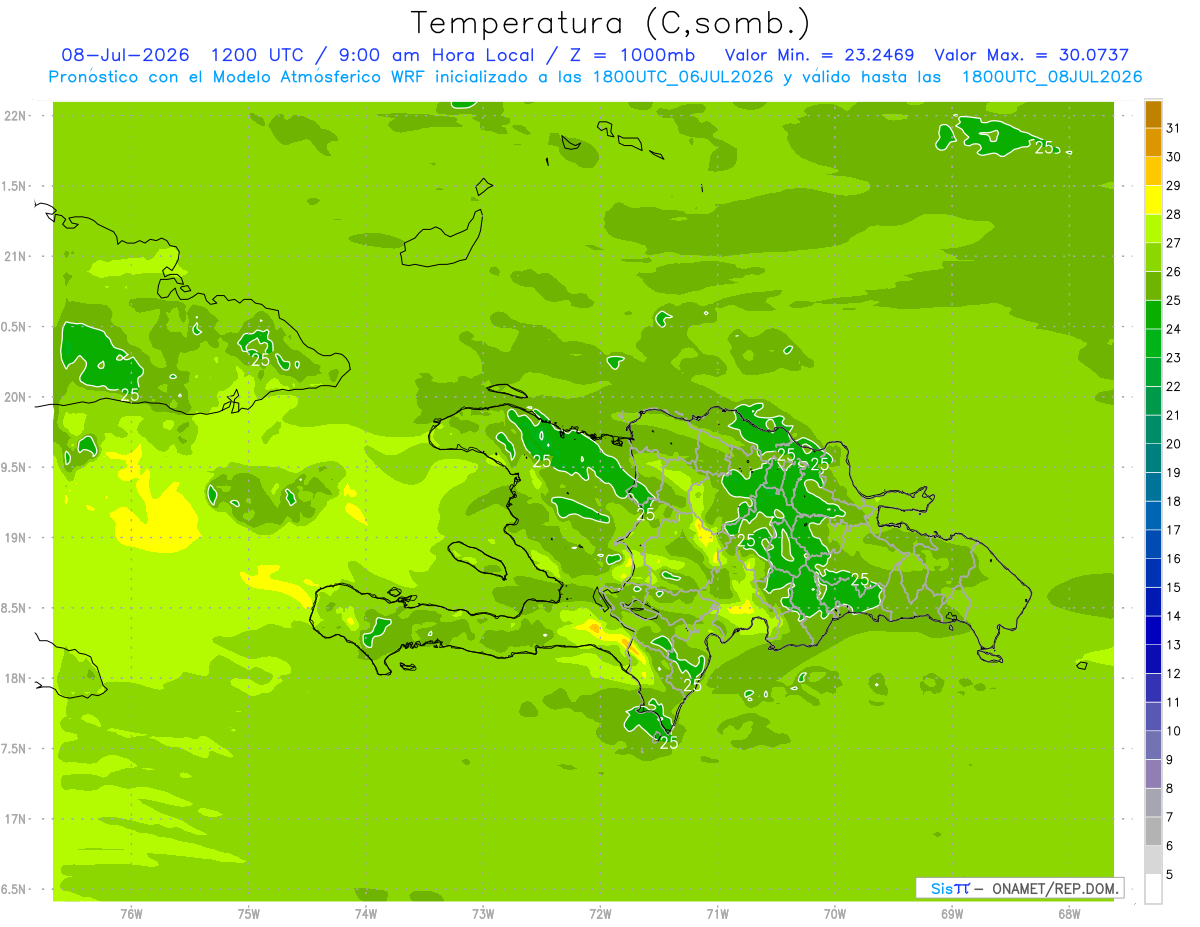Click the '1800UTC_08JUL2026' valid-until time text
The image size is (1200, 927).
(x=1052, y=77)
